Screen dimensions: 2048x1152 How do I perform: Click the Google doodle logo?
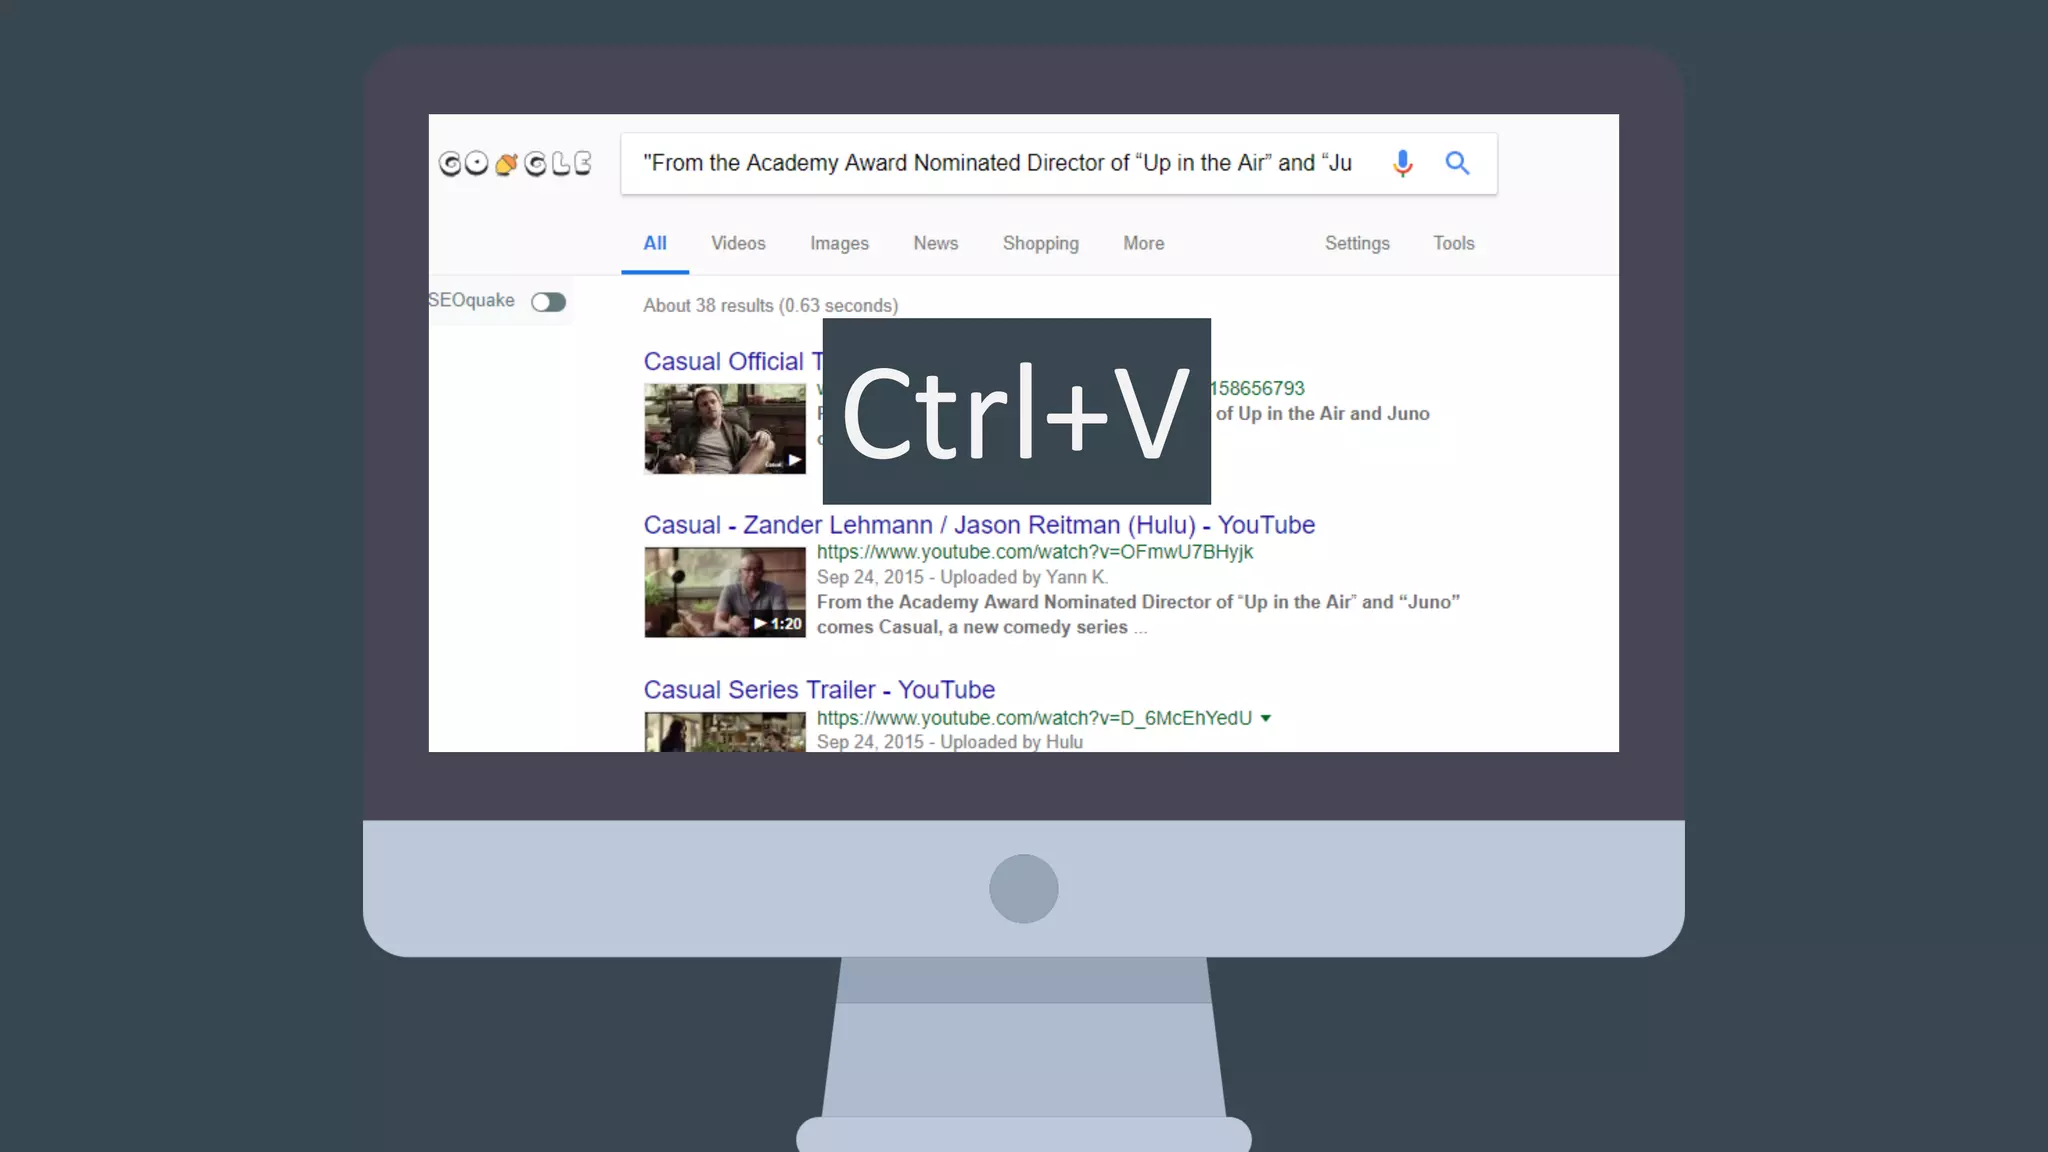(515, 163)
